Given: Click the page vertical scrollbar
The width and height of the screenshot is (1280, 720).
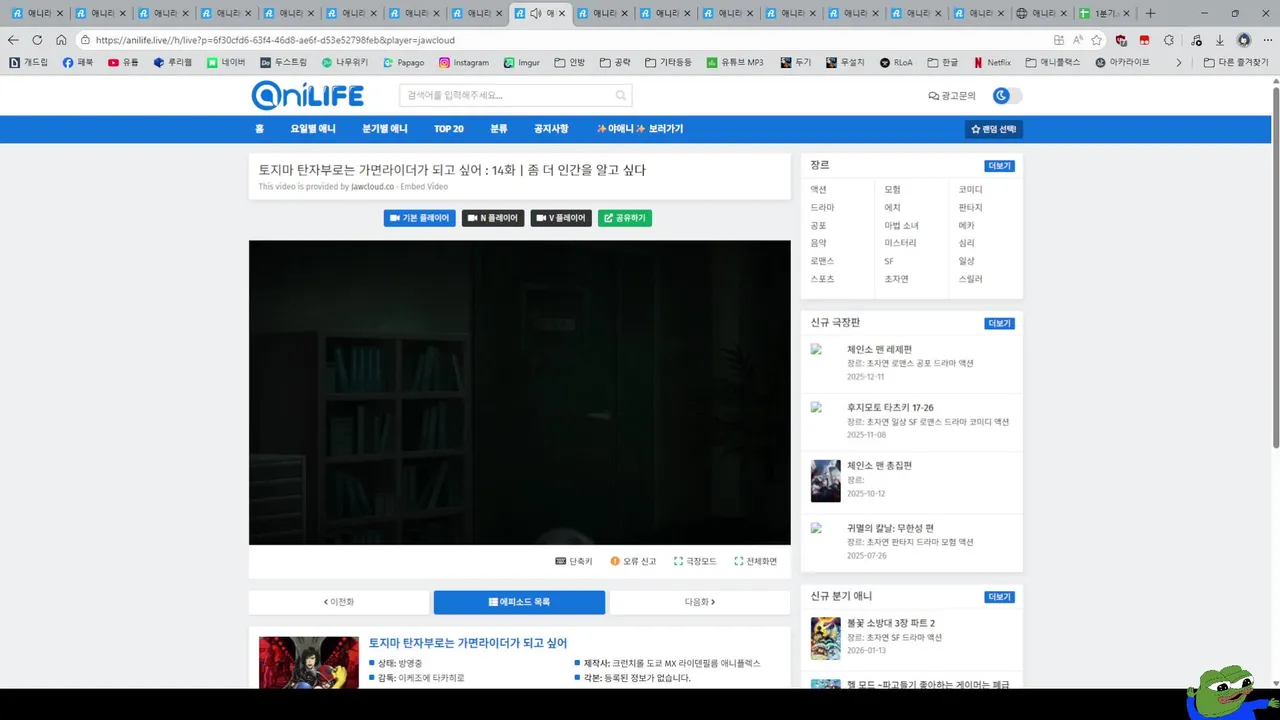Looking at the screenshot, I should (1275, 268).
